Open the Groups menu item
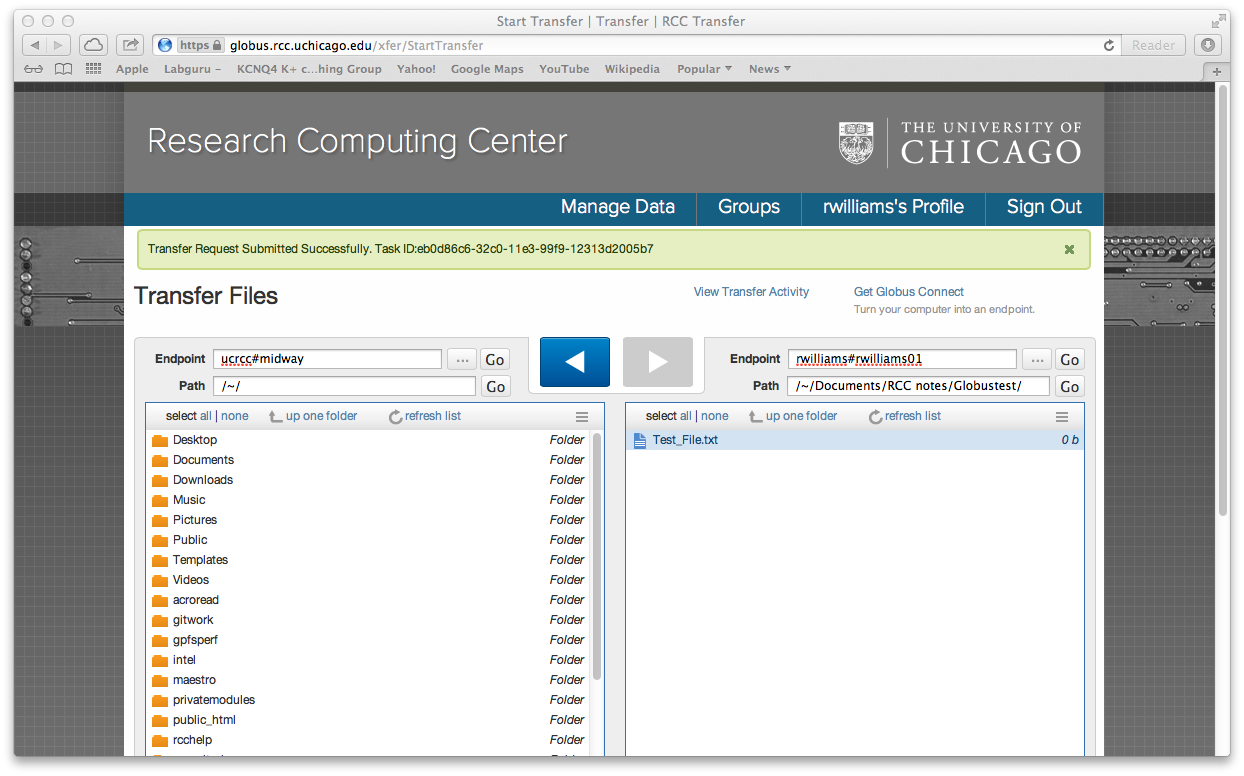The width and height of the screenshot is (1244, 776). click(x=749, y=207)
